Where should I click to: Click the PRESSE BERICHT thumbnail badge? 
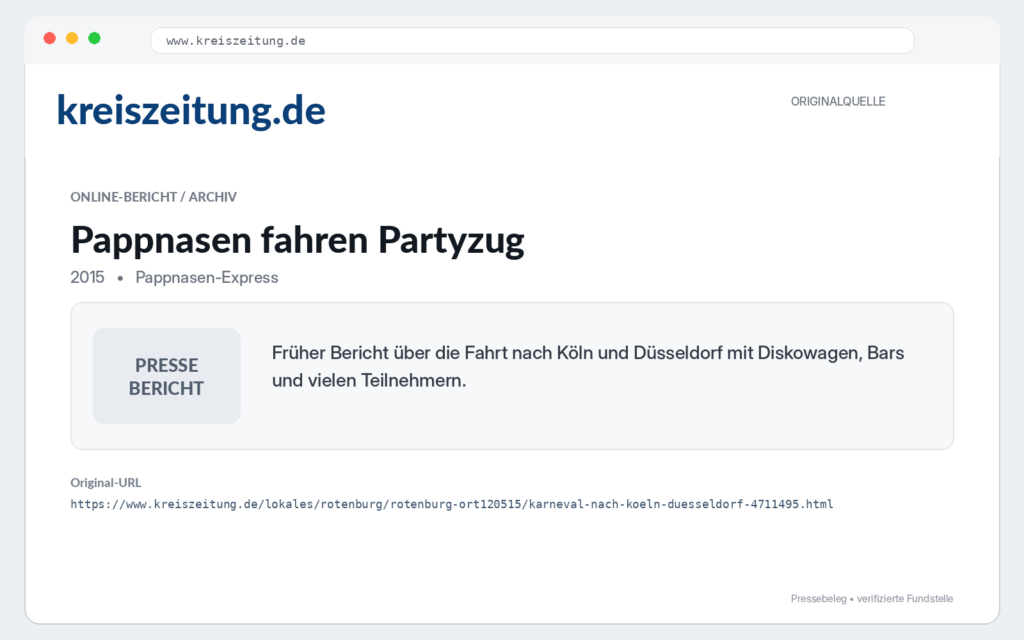pyautogui.click(x=167, y=376)
